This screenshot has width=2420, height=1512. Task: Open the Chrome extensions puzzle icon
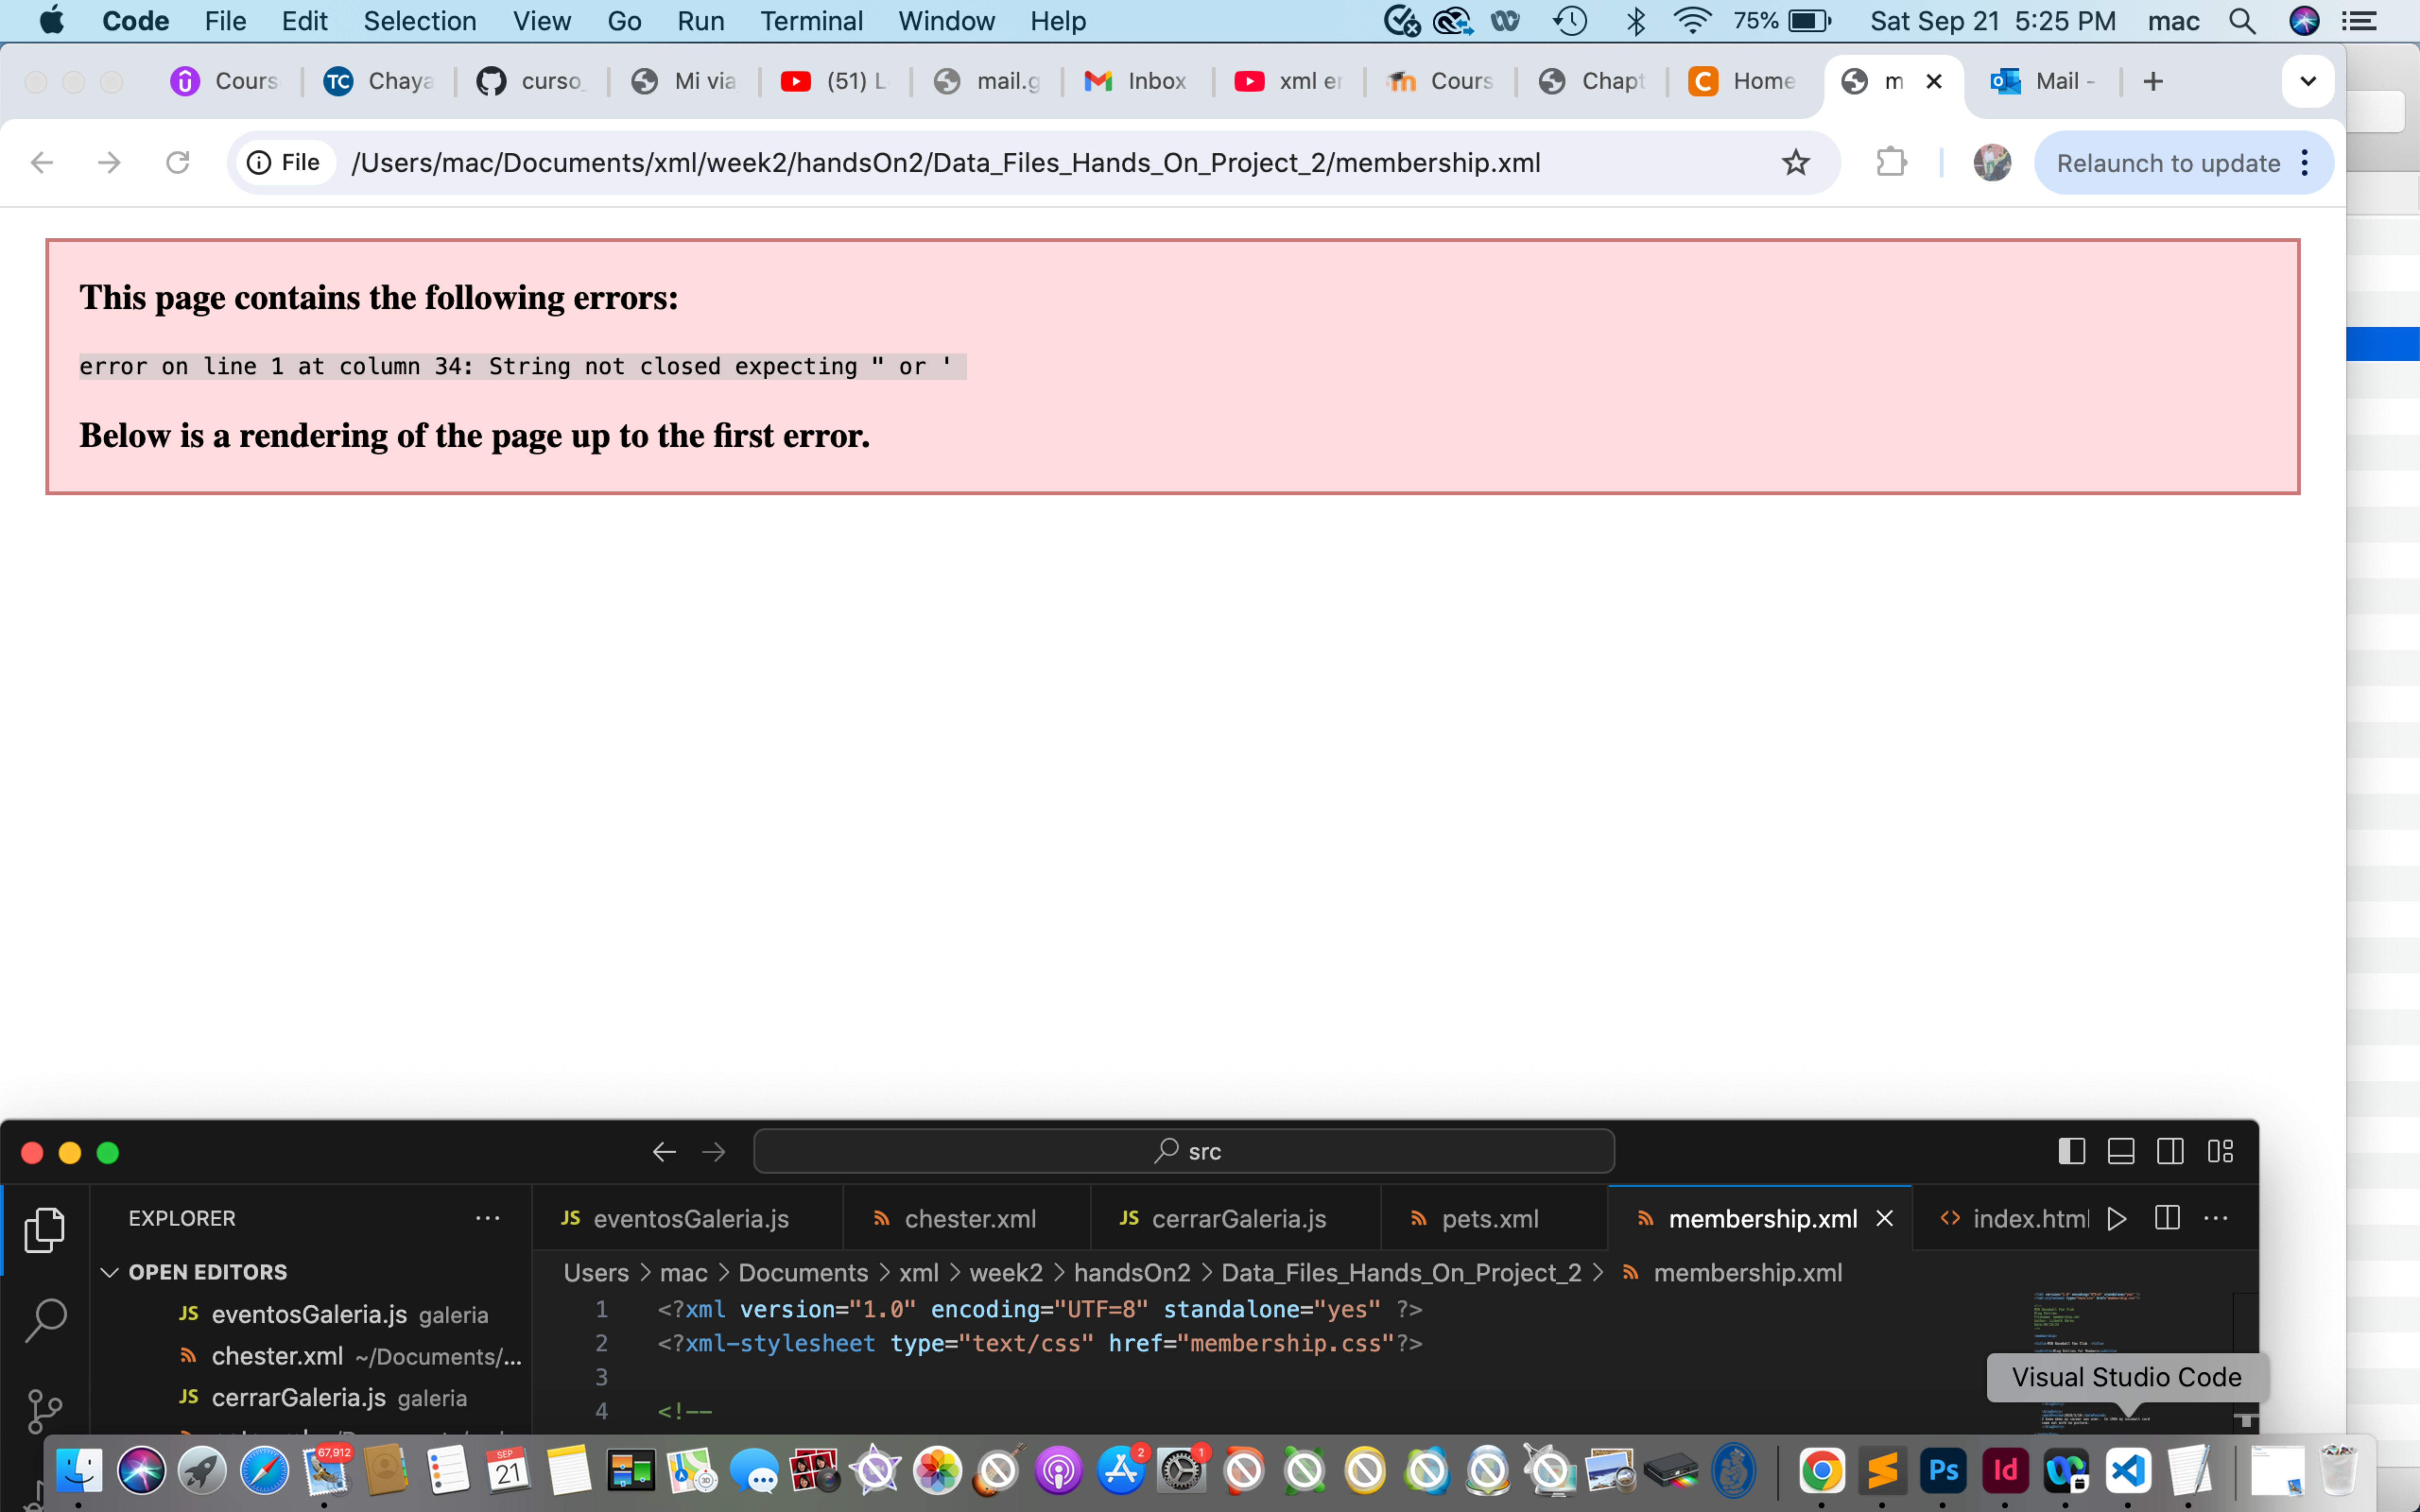[1890, 162]
